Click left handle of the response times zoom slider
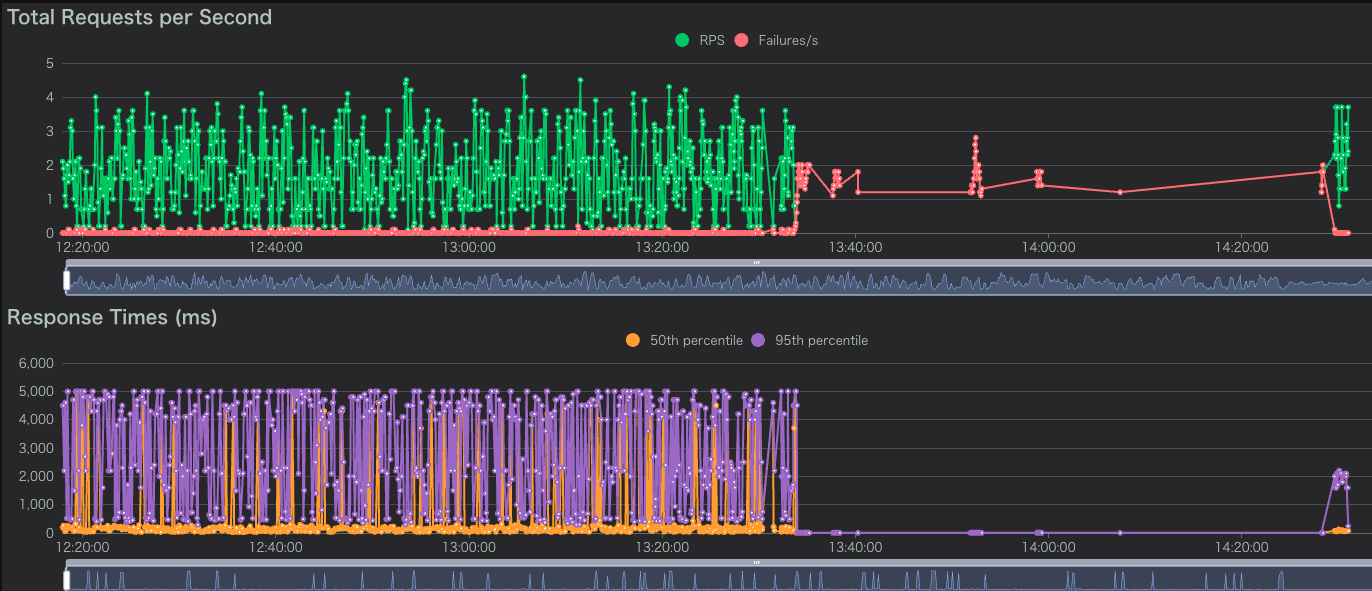This screenshot has width=1372, height=591. click(67, 579)
